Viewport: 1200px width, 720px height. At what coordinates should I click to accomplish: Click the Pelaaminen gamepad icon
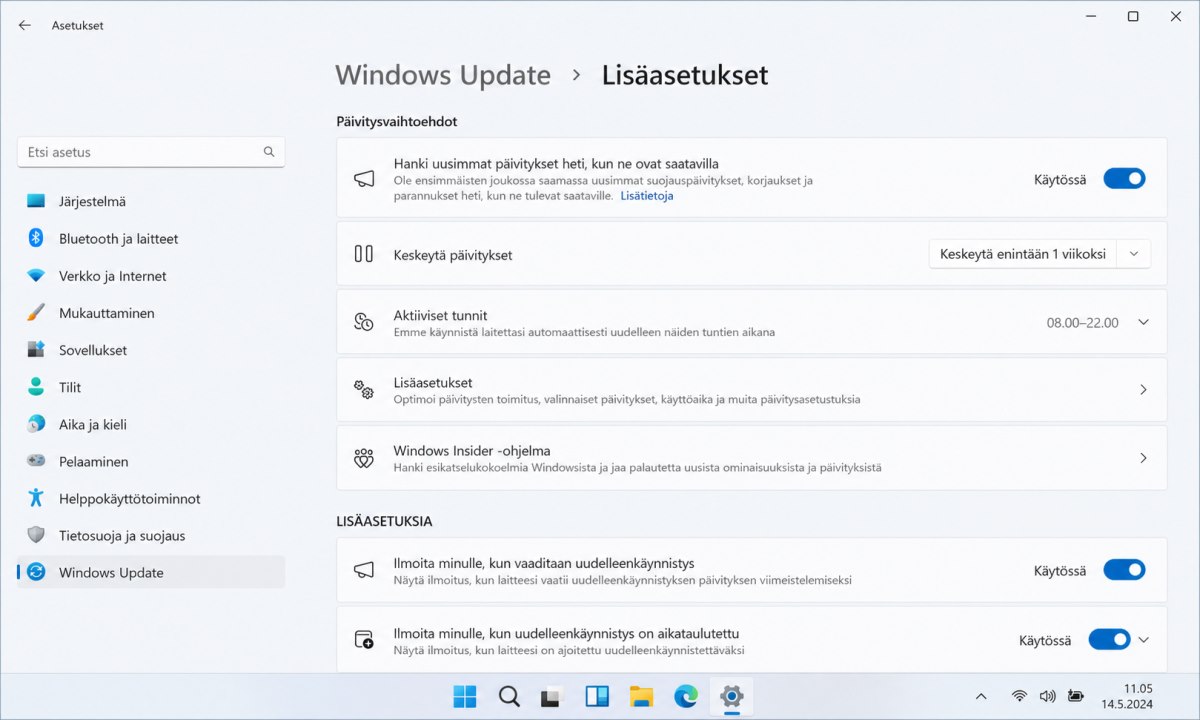pos(36,461)
